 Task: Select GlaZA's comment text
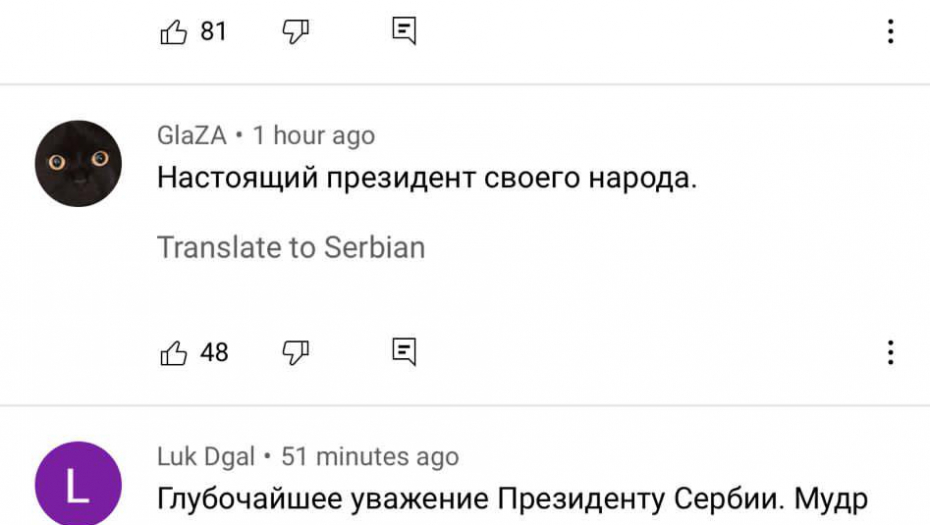coord(426,180)
